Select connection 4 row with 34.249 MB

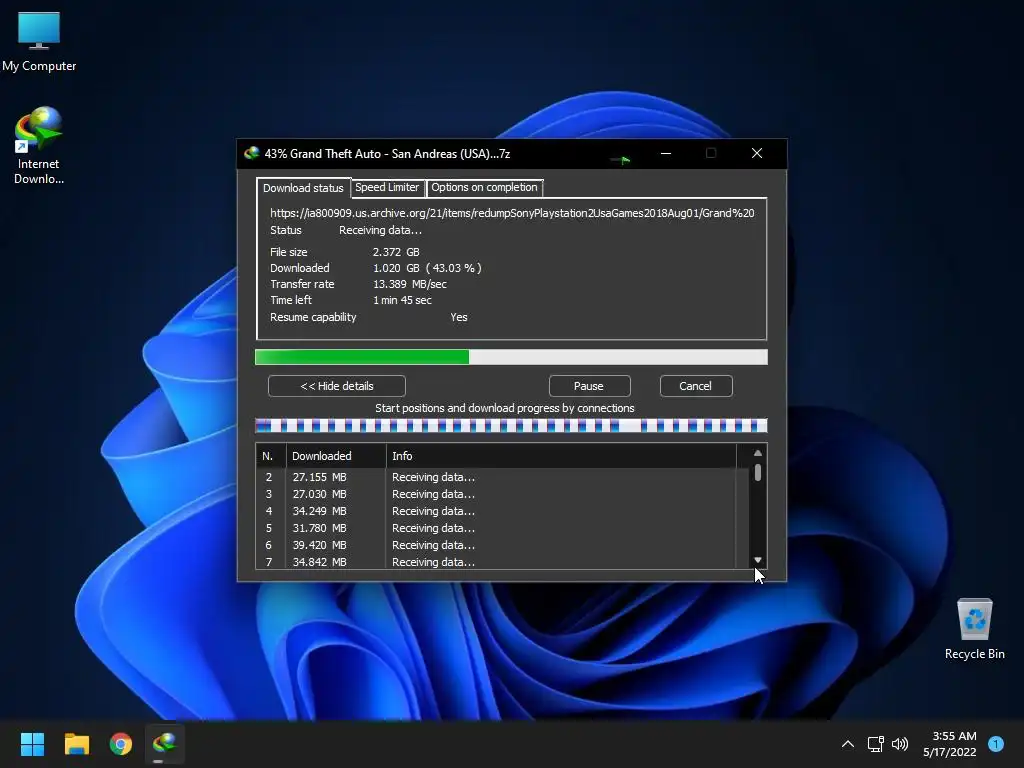pyautogui.click(x=502, y=511)
